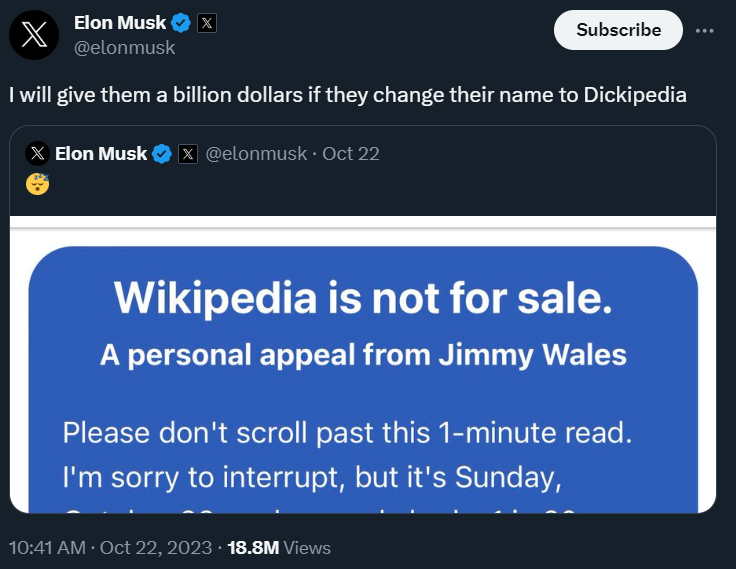Screen dimensions: 736x569
Task: Click the blue verified badge beside the top name
Action: (181, 22)
